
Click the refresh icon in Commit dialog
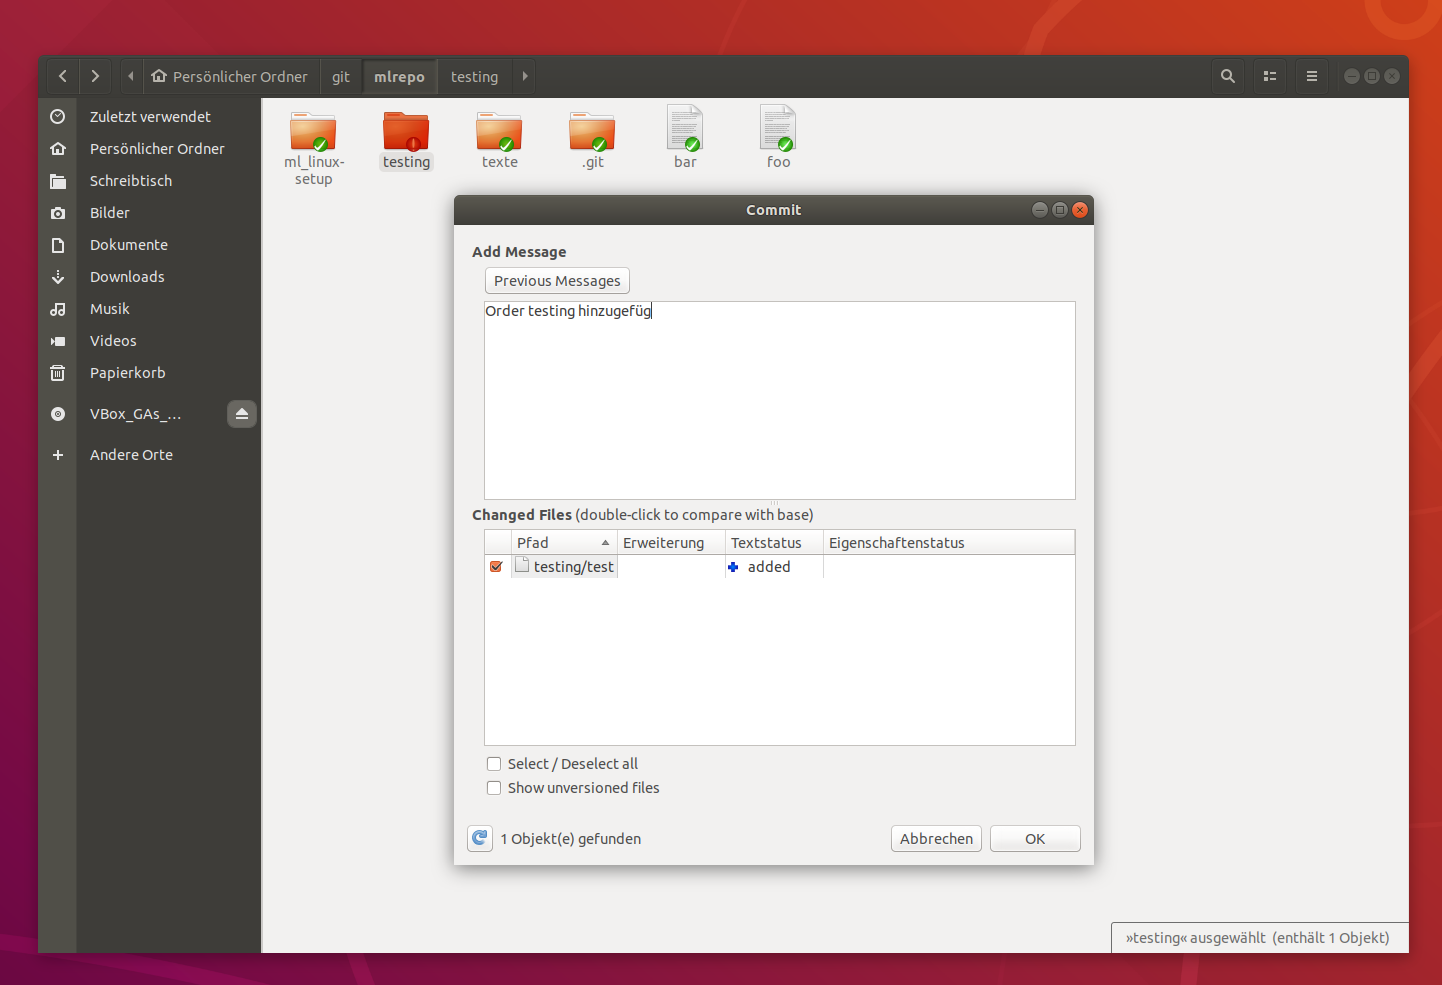coord(480,838)
